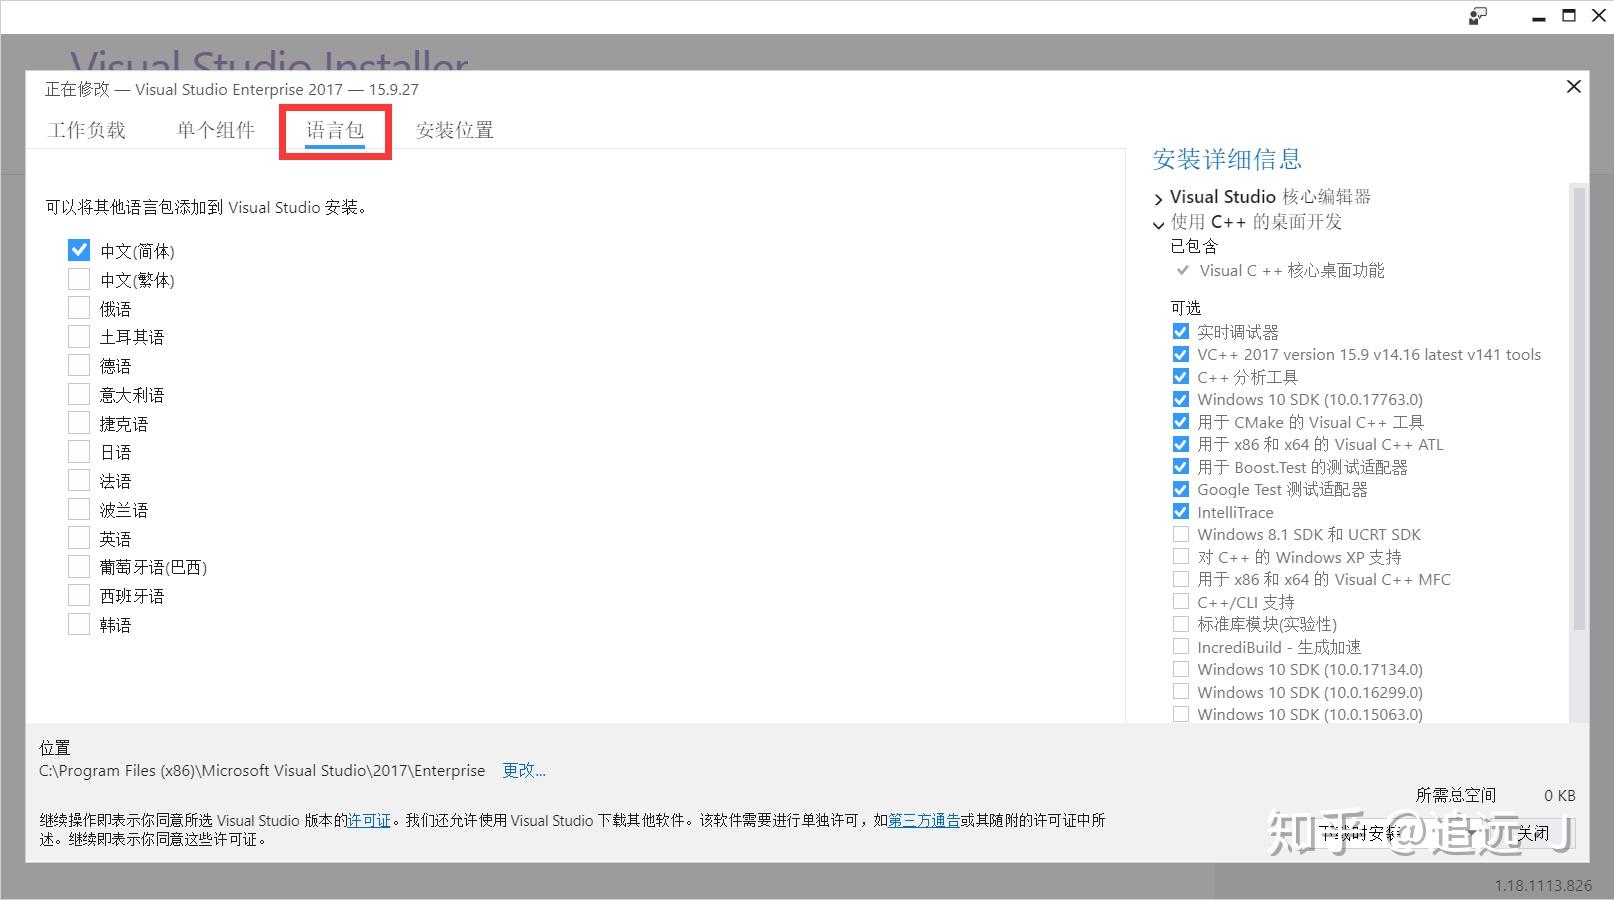The width and height of the screenshot is (1614, 900).
Task: Open the 第三方通告 link
Action: (x=924, y=820)
